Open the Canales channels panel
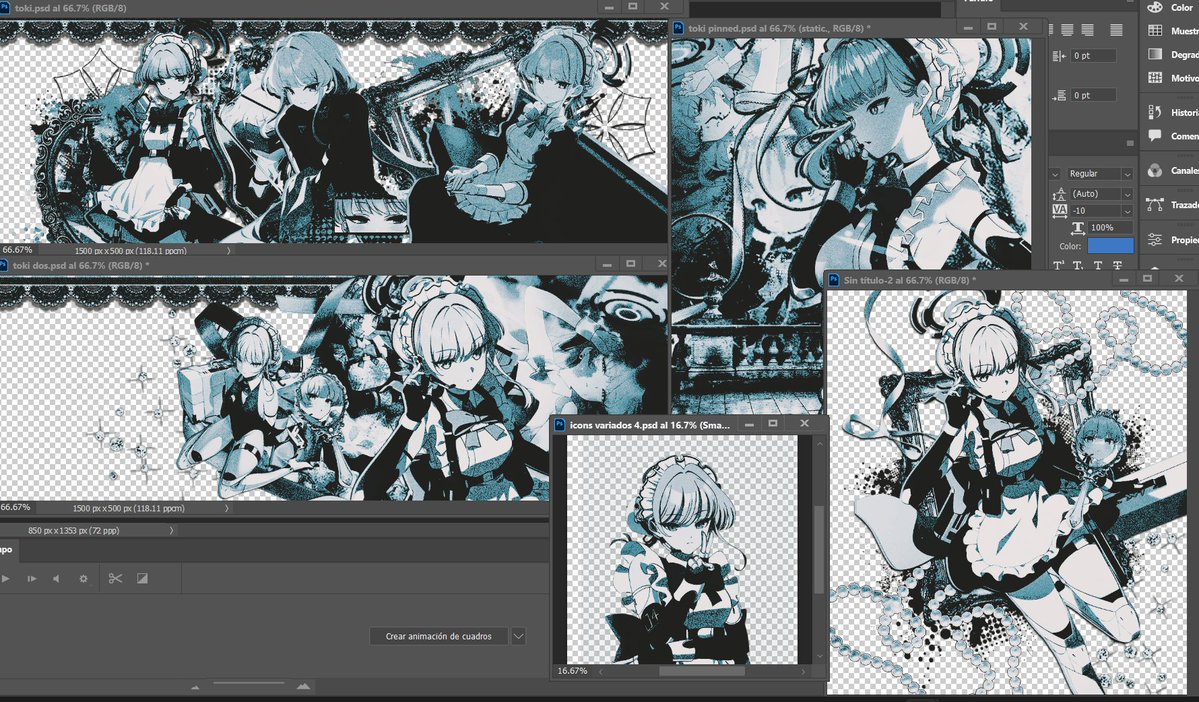 pos(1155,171)
